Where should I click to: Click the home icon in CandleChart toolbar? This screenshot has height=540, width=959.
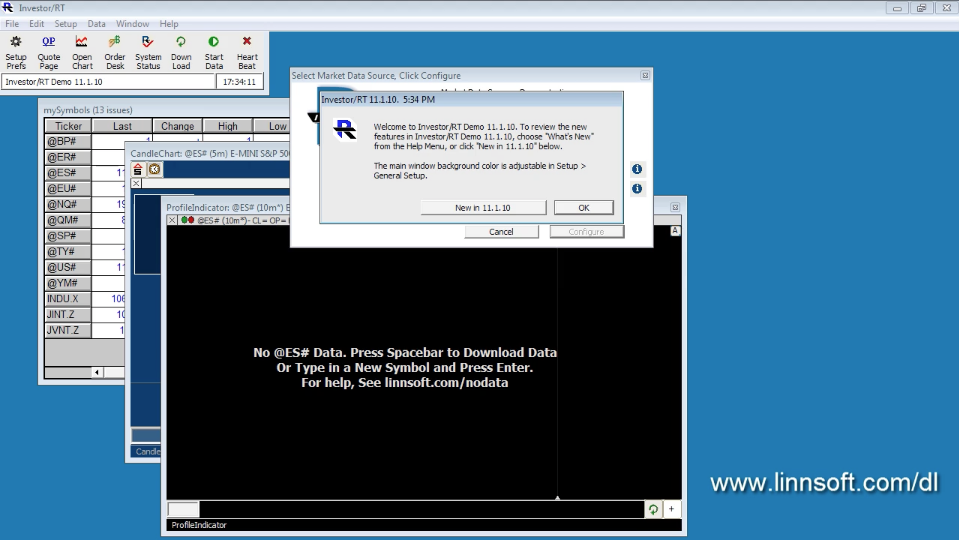[x=138, y=169]
